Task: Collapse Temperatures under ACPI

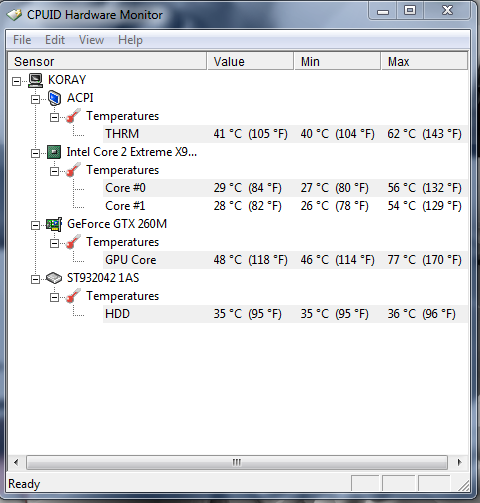Action: coord(54,117)
